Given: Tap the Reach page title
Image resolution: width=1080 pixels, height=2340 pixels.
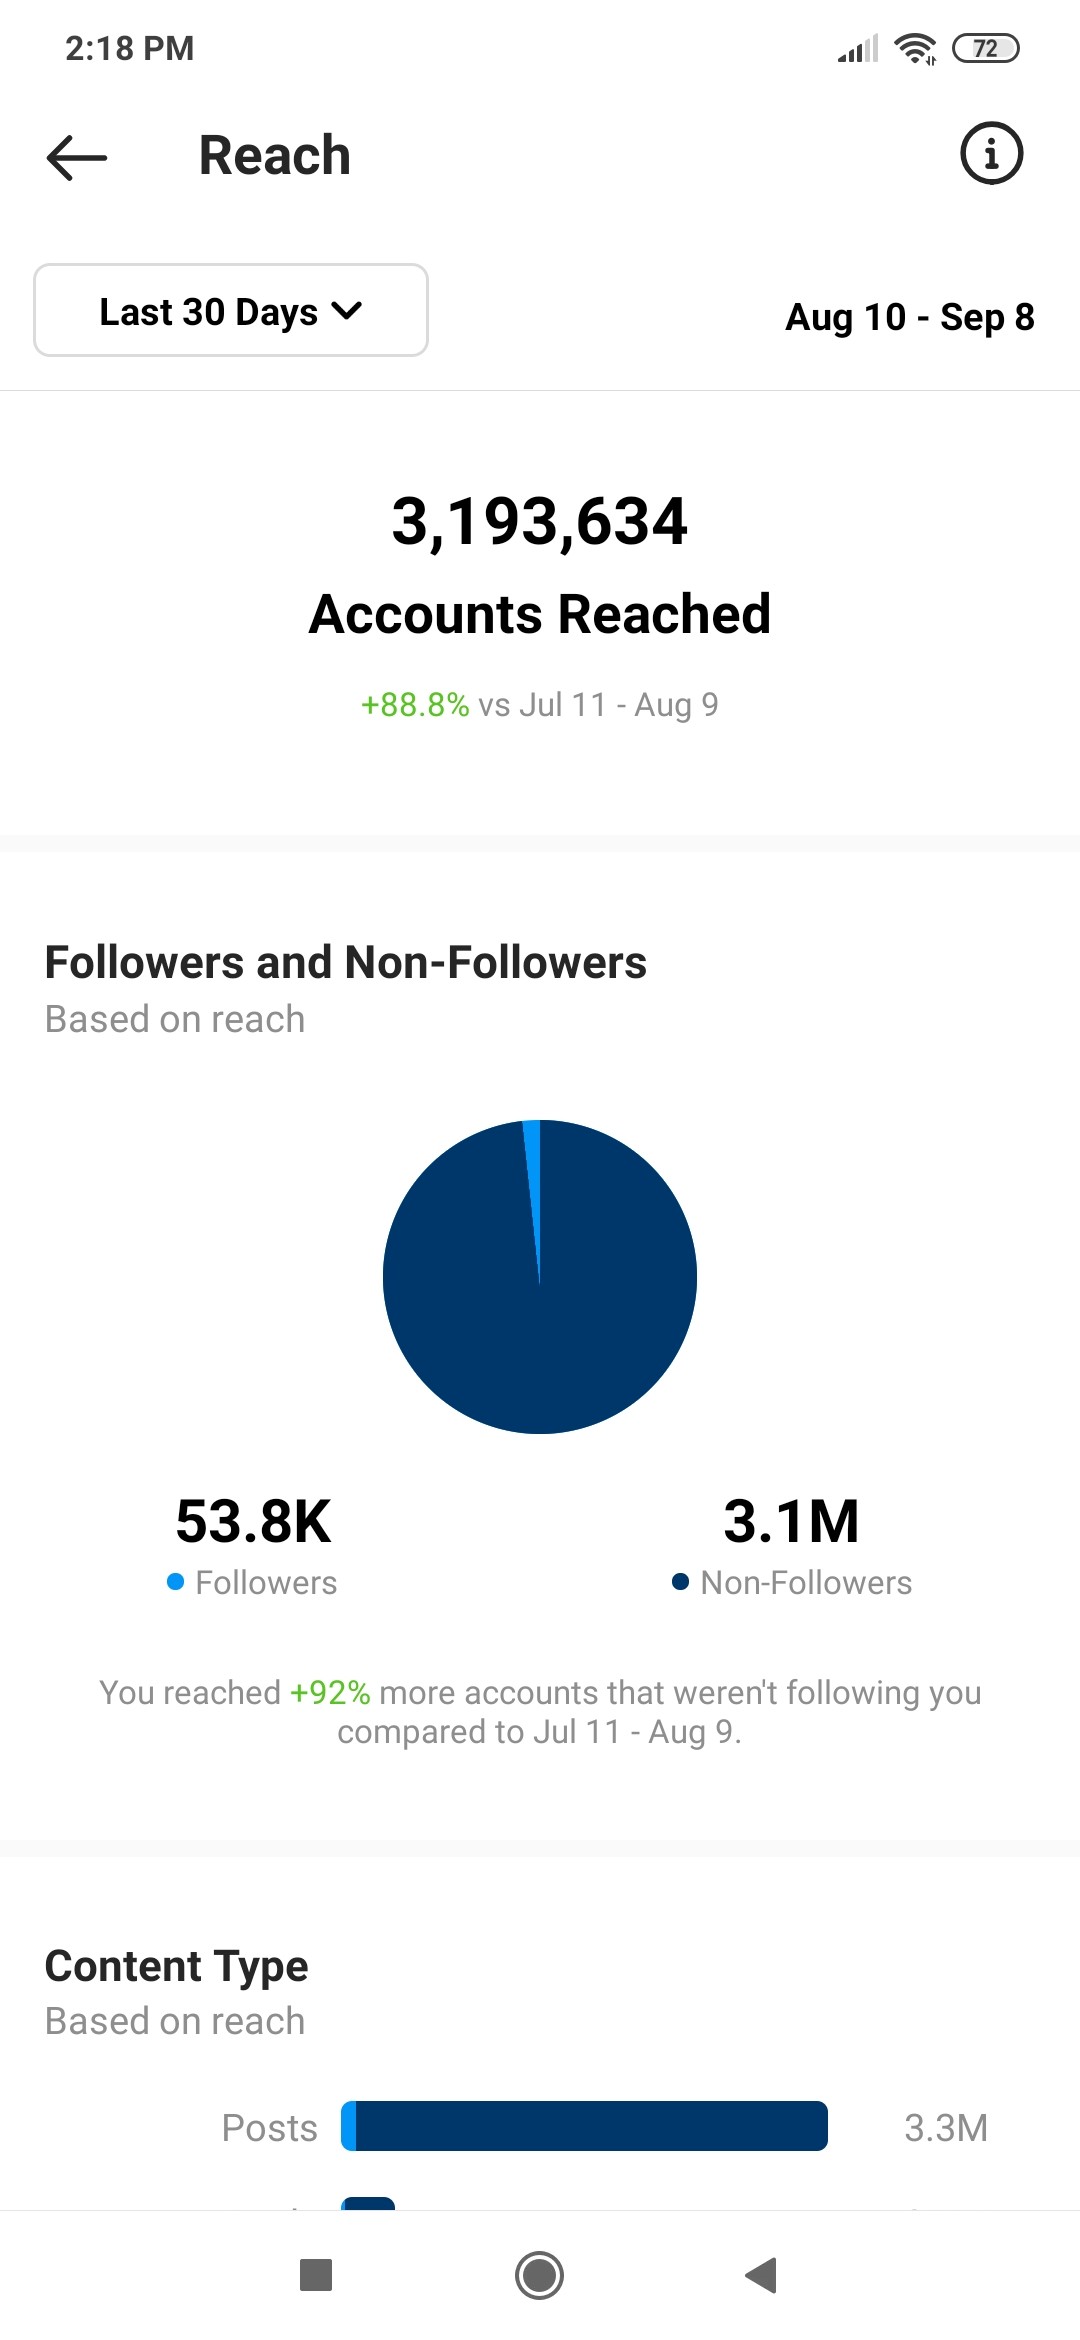Looking at the screenshot, I should (275, 156).
